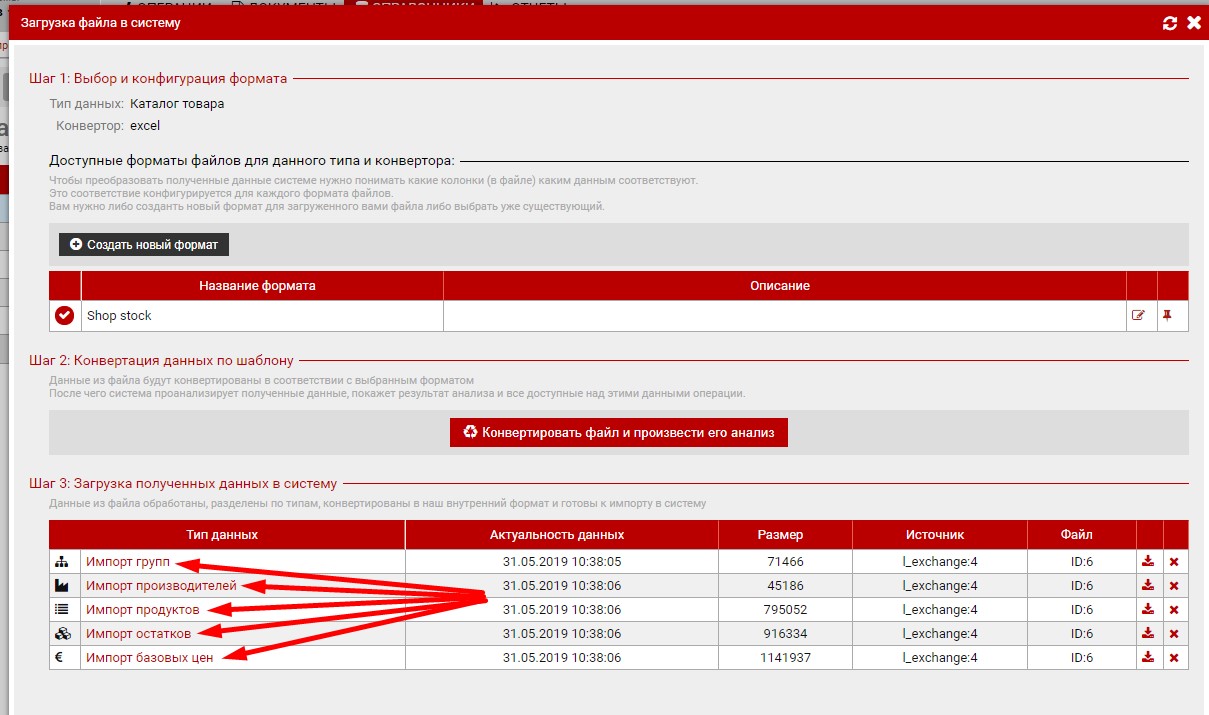Pin the Shop stock format
1209x715 pixels.
[x=1166, y=316]
